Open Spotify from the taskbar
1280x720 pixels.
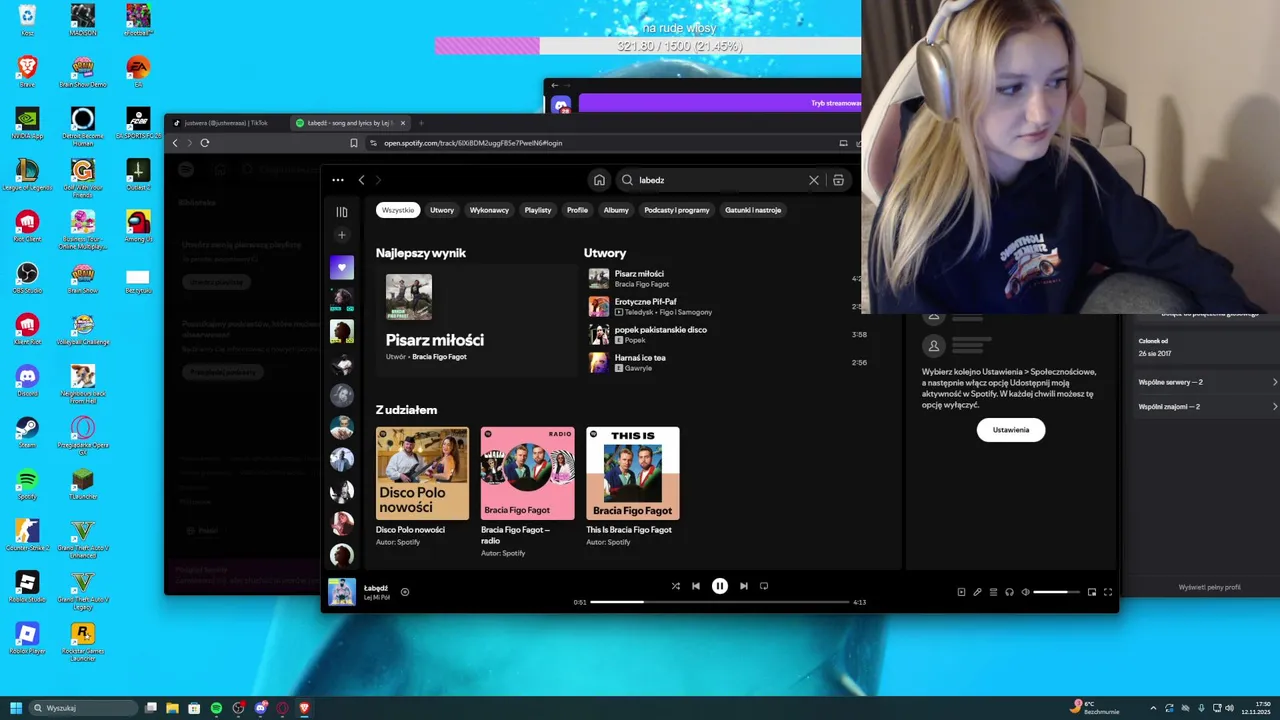(216, 708)
